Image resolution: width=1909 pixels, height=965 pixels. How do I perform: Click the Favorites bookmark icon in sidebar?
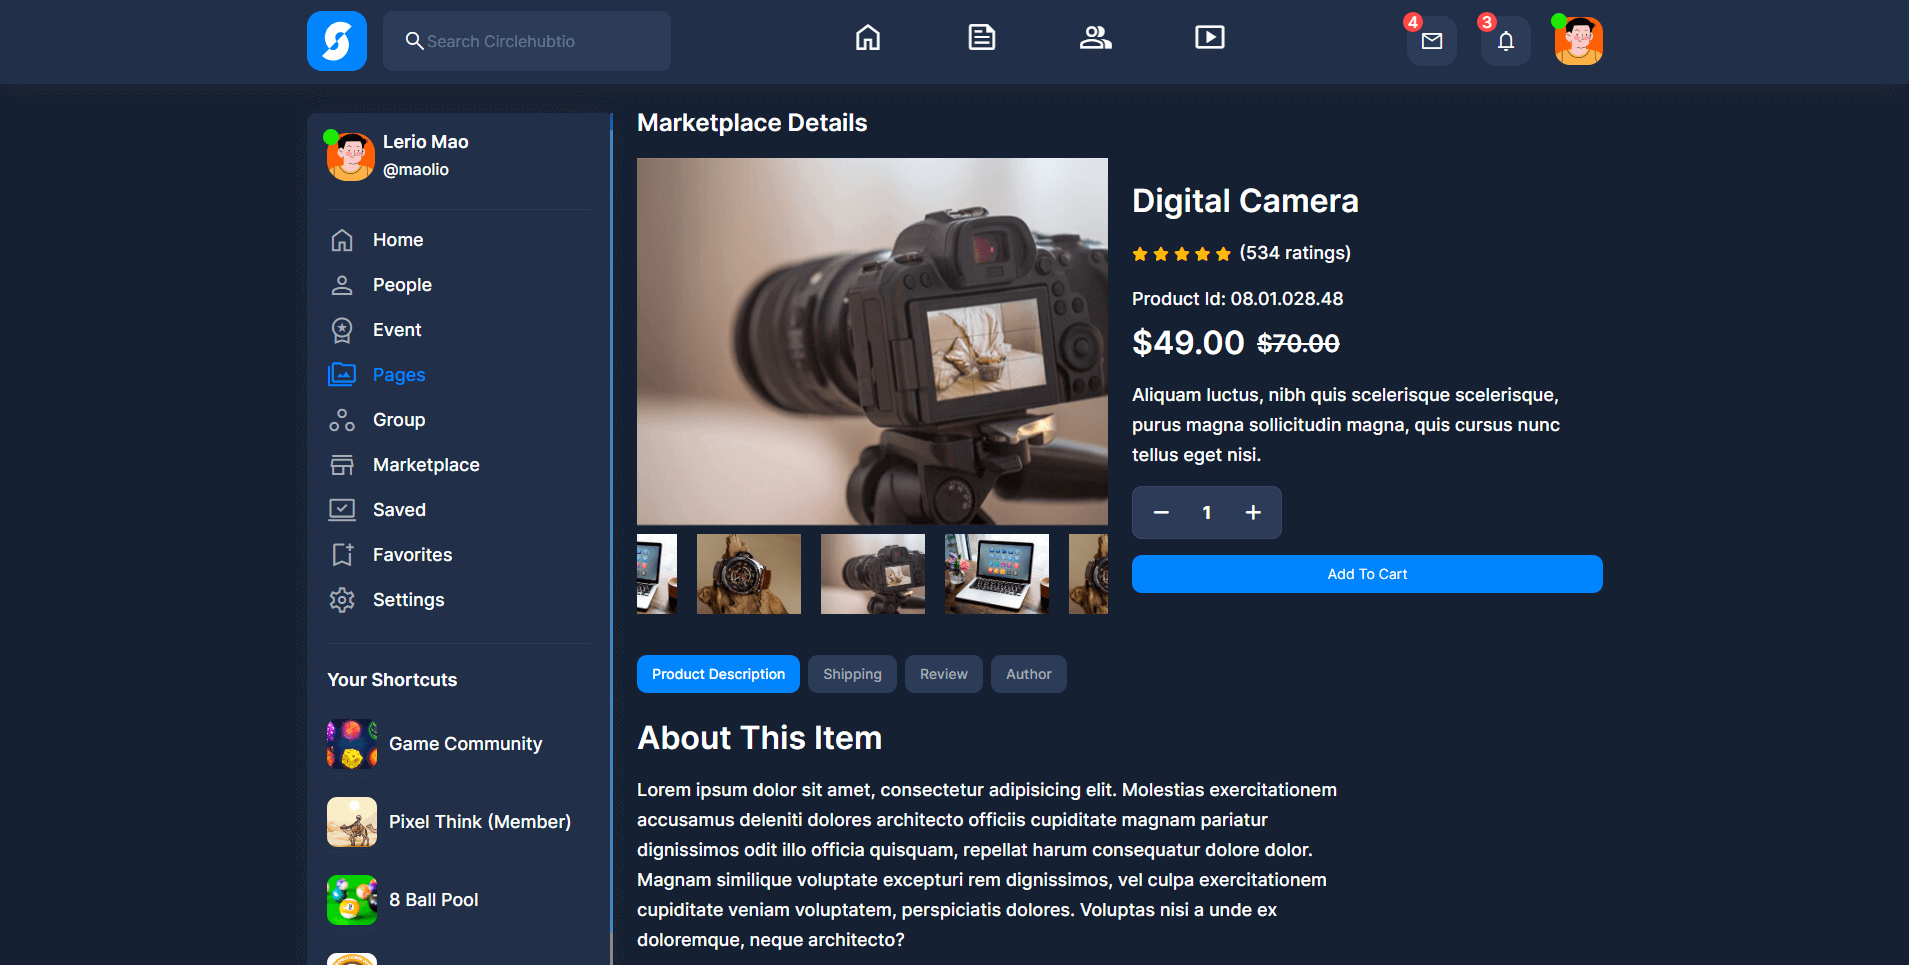tap(342, 555)
